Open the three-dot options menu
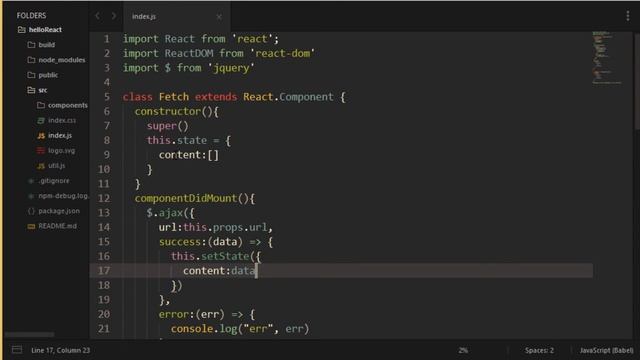The width and height of the screenshot is (640, 360). coord(628,16)
